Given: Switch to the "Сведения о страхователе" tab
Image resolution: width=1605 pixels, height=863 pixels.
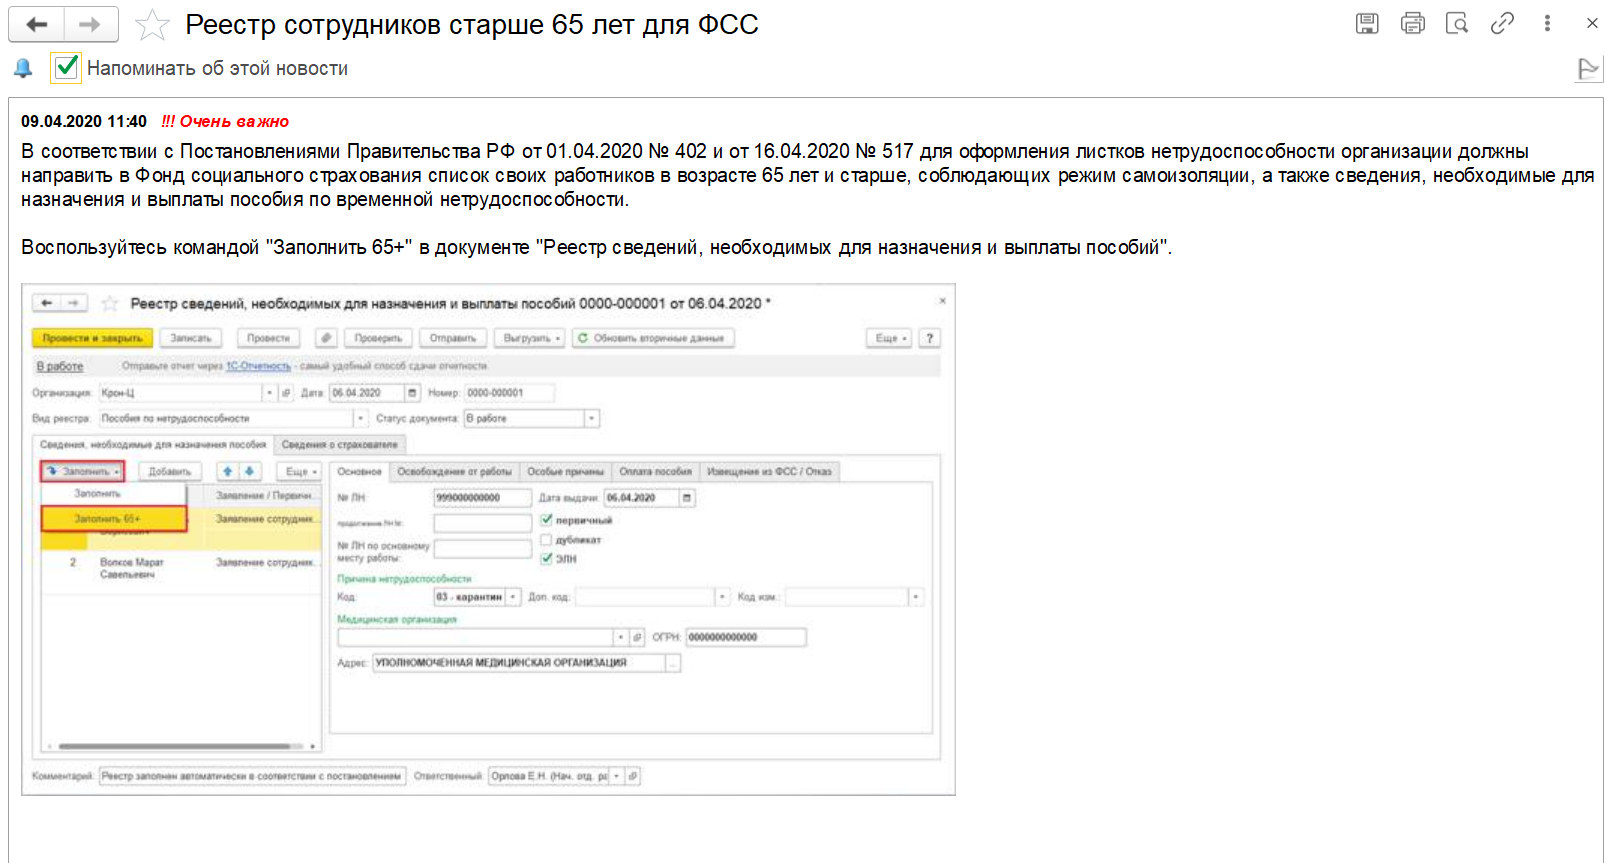Looking at the screenshot, I should [x=339, y=444].
